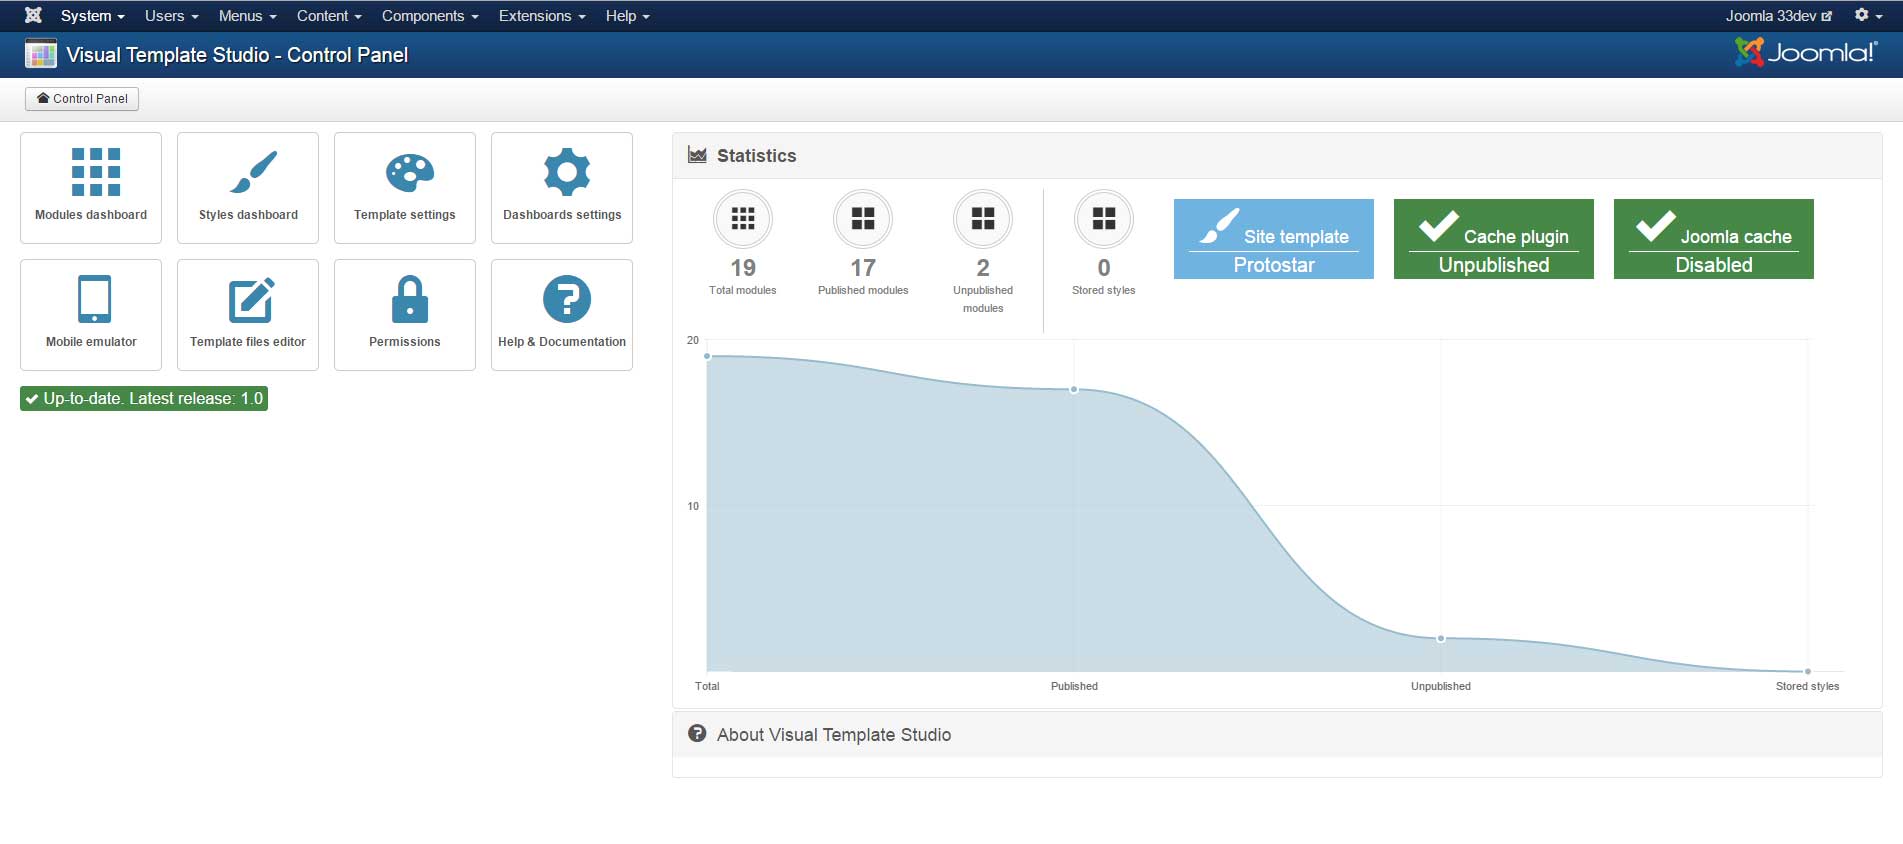Click the 2 unpublished modules count
The image size is (1903, 844).
point(983,268)
